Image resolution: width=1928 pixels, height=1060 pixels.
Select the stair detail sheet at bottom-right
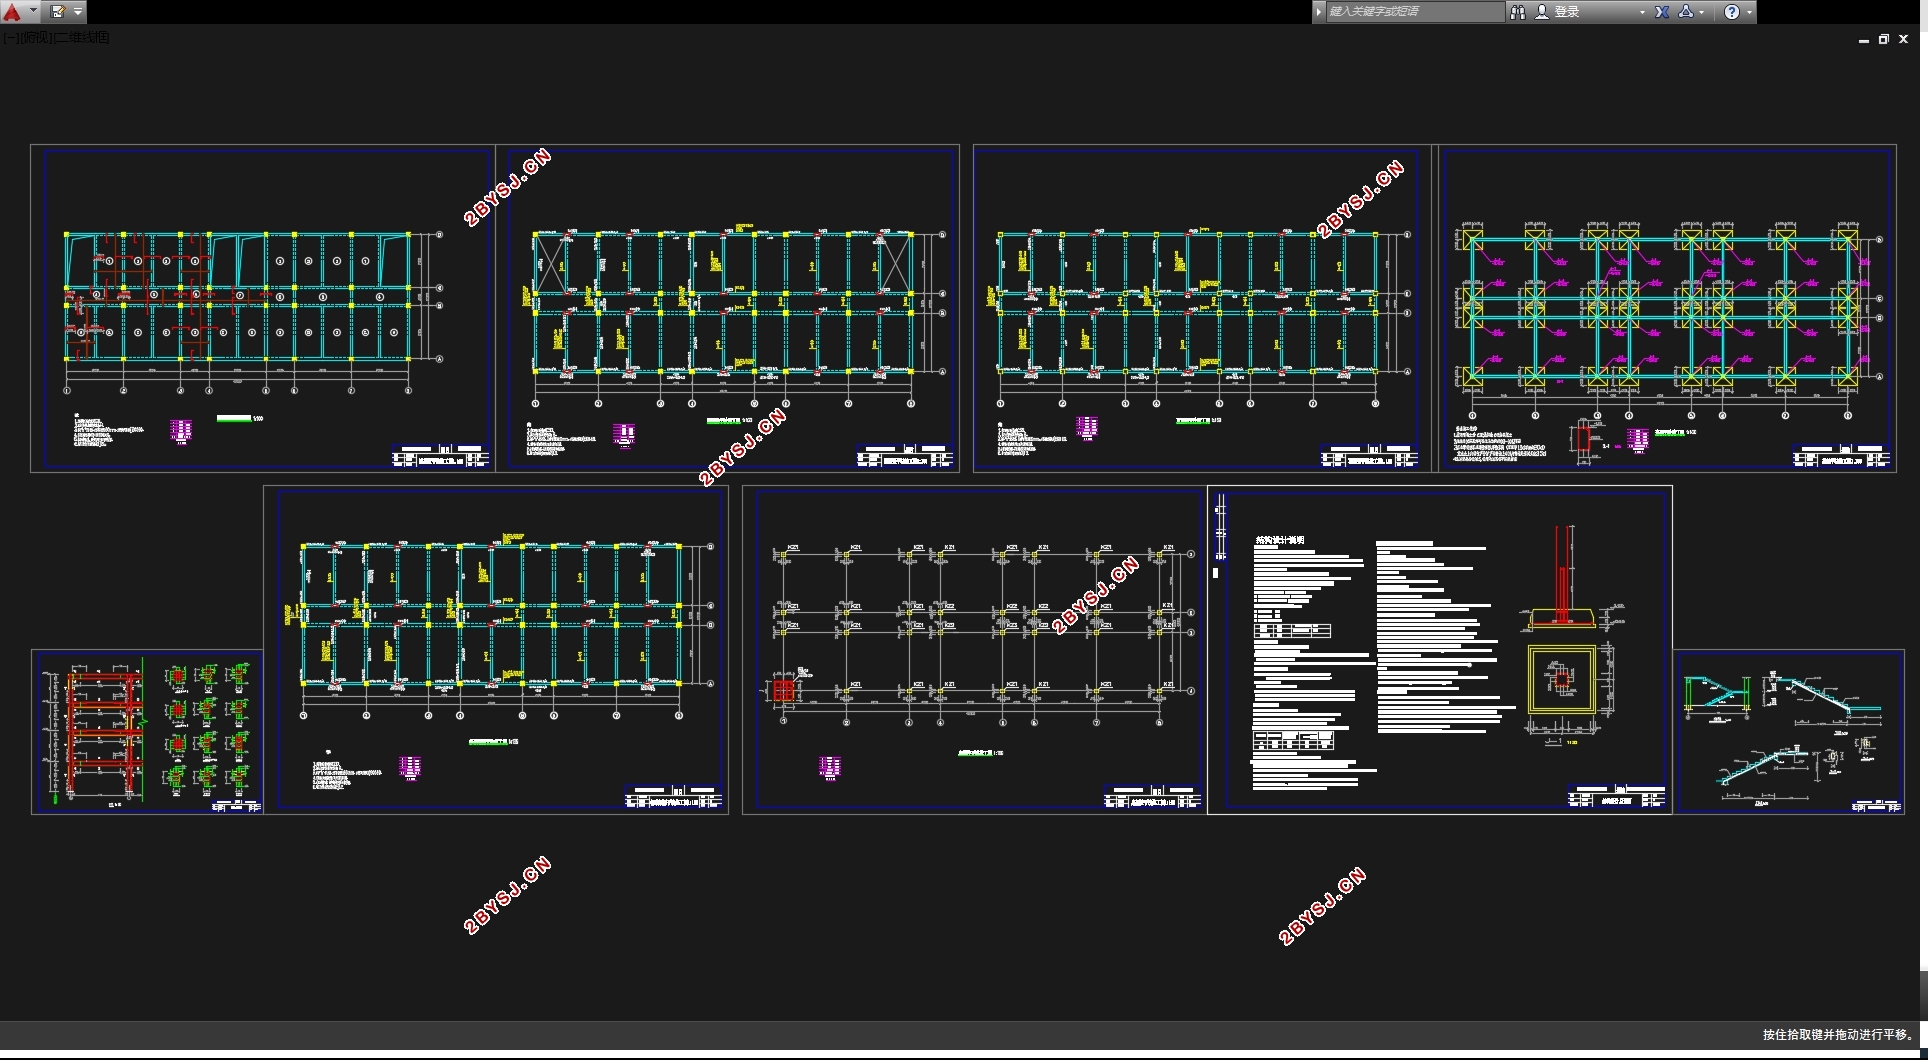(1790, 732)
